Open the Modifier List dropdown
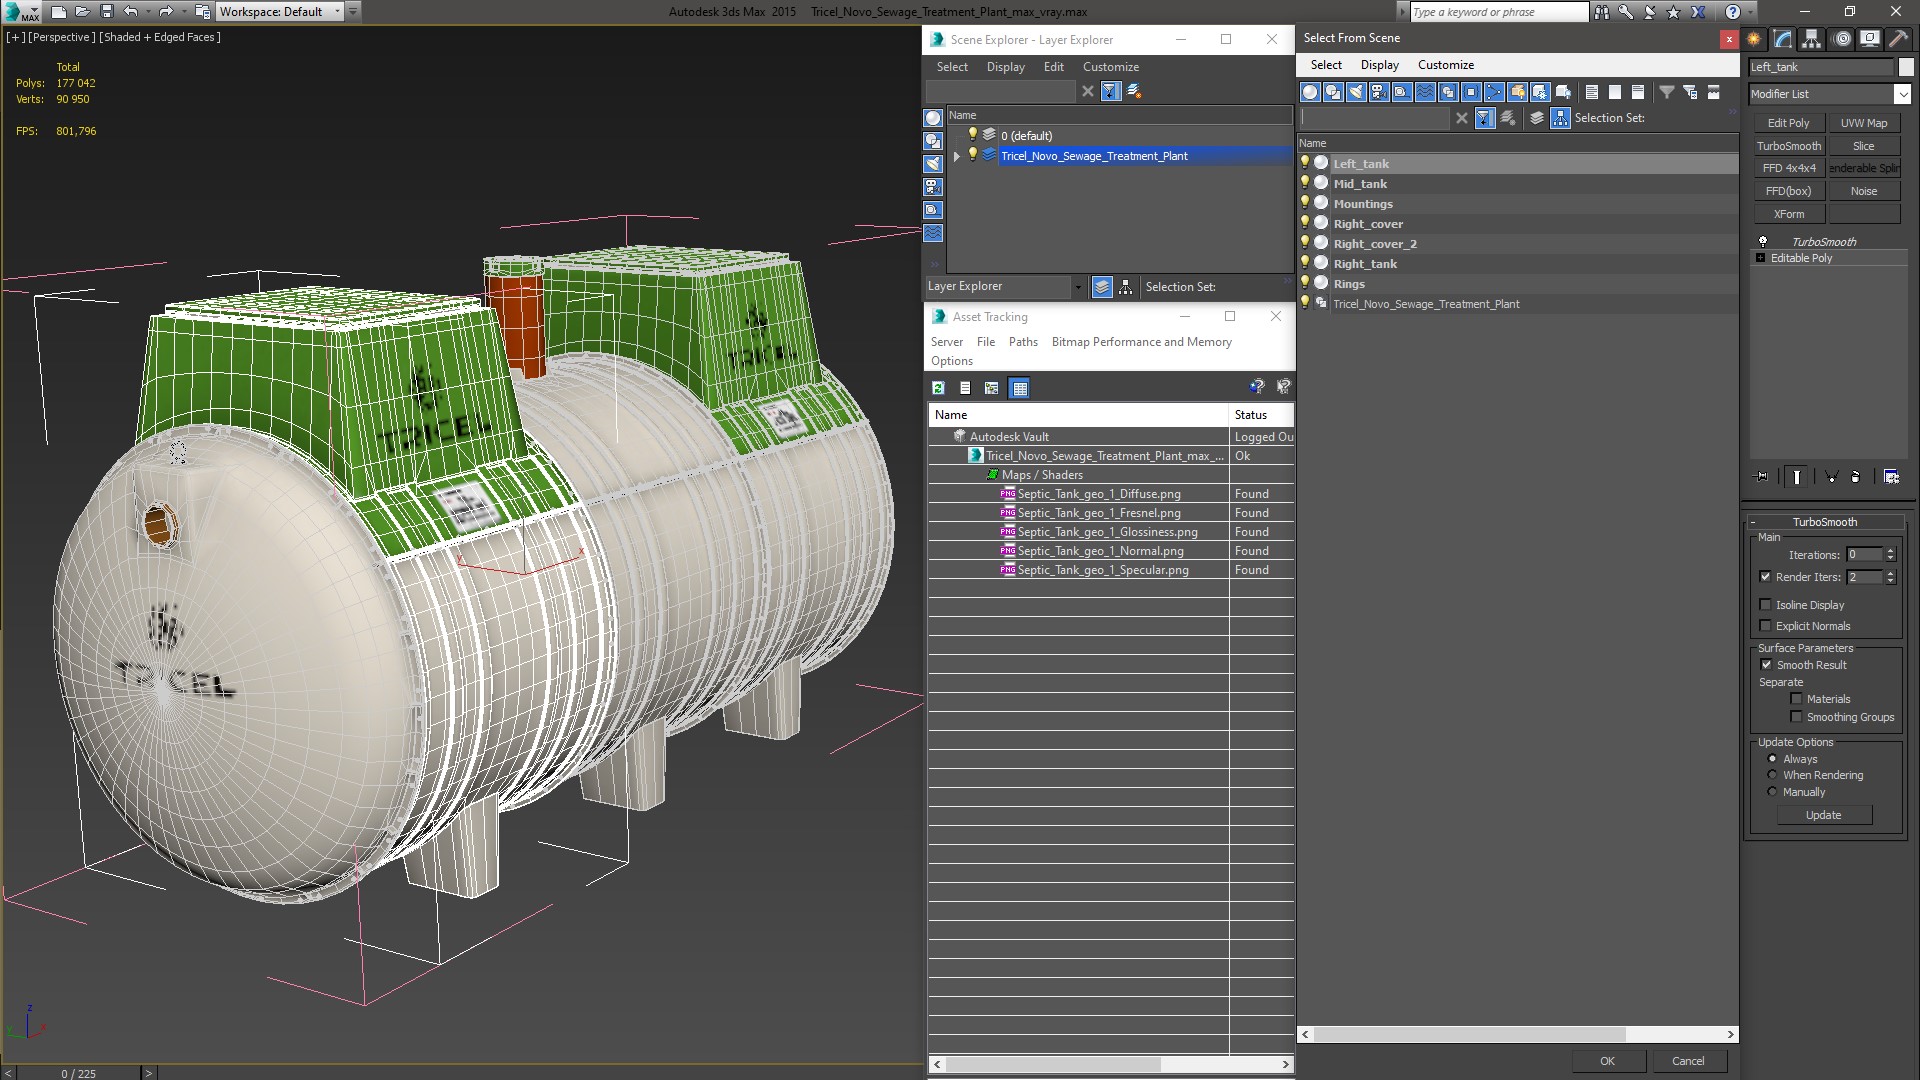This screenshot has height=1080, width=1920. click(x=1902, y=94)
